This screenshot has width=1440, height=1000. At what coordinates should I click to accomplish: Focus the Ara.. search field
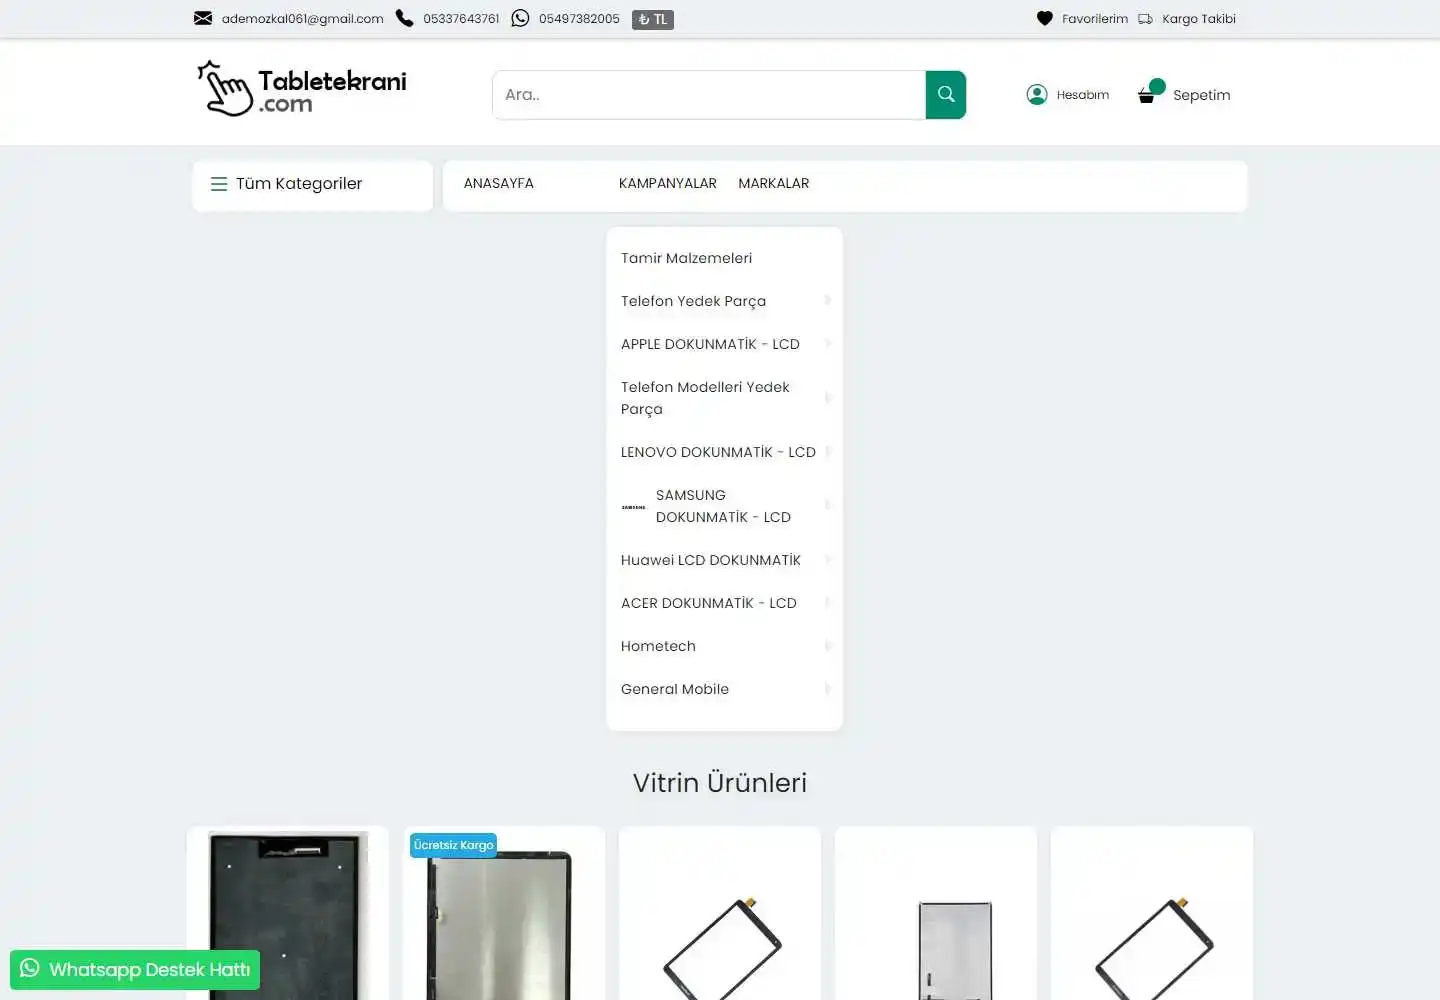709,95
